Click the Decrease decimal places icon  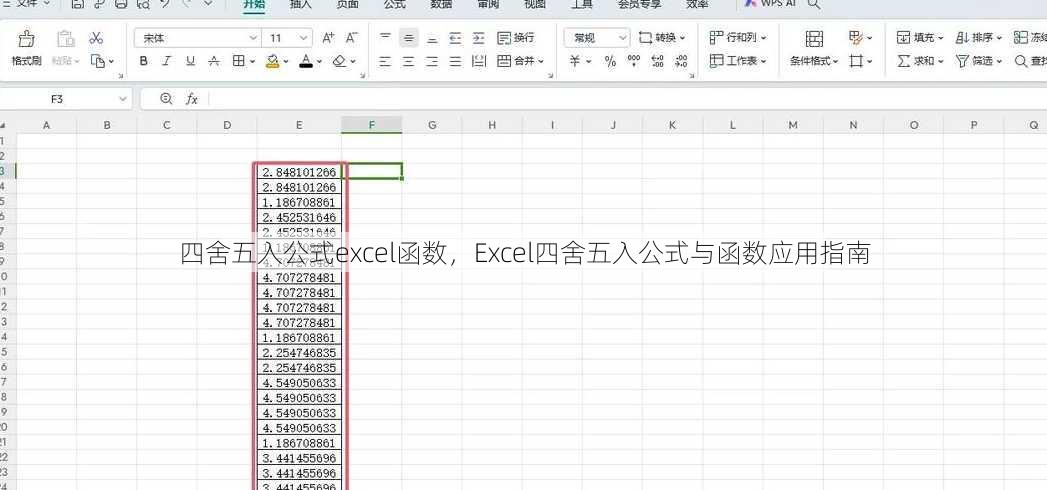[680, 61]
